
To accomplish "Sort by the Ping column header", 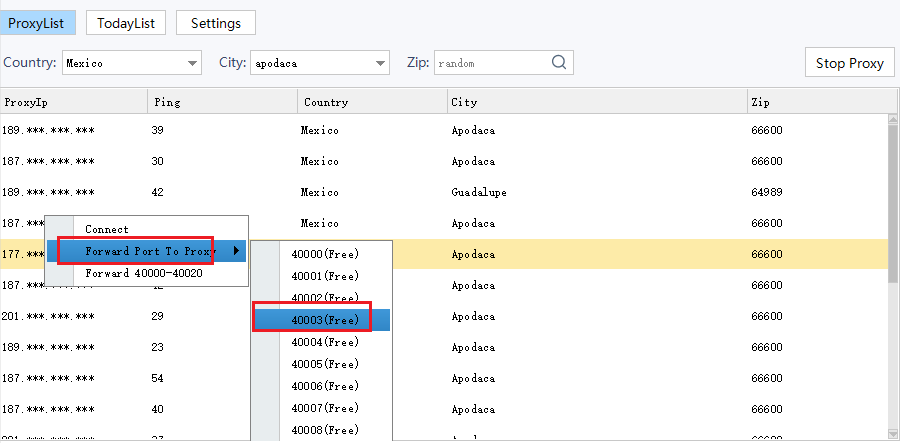I will tap(222, 102).
